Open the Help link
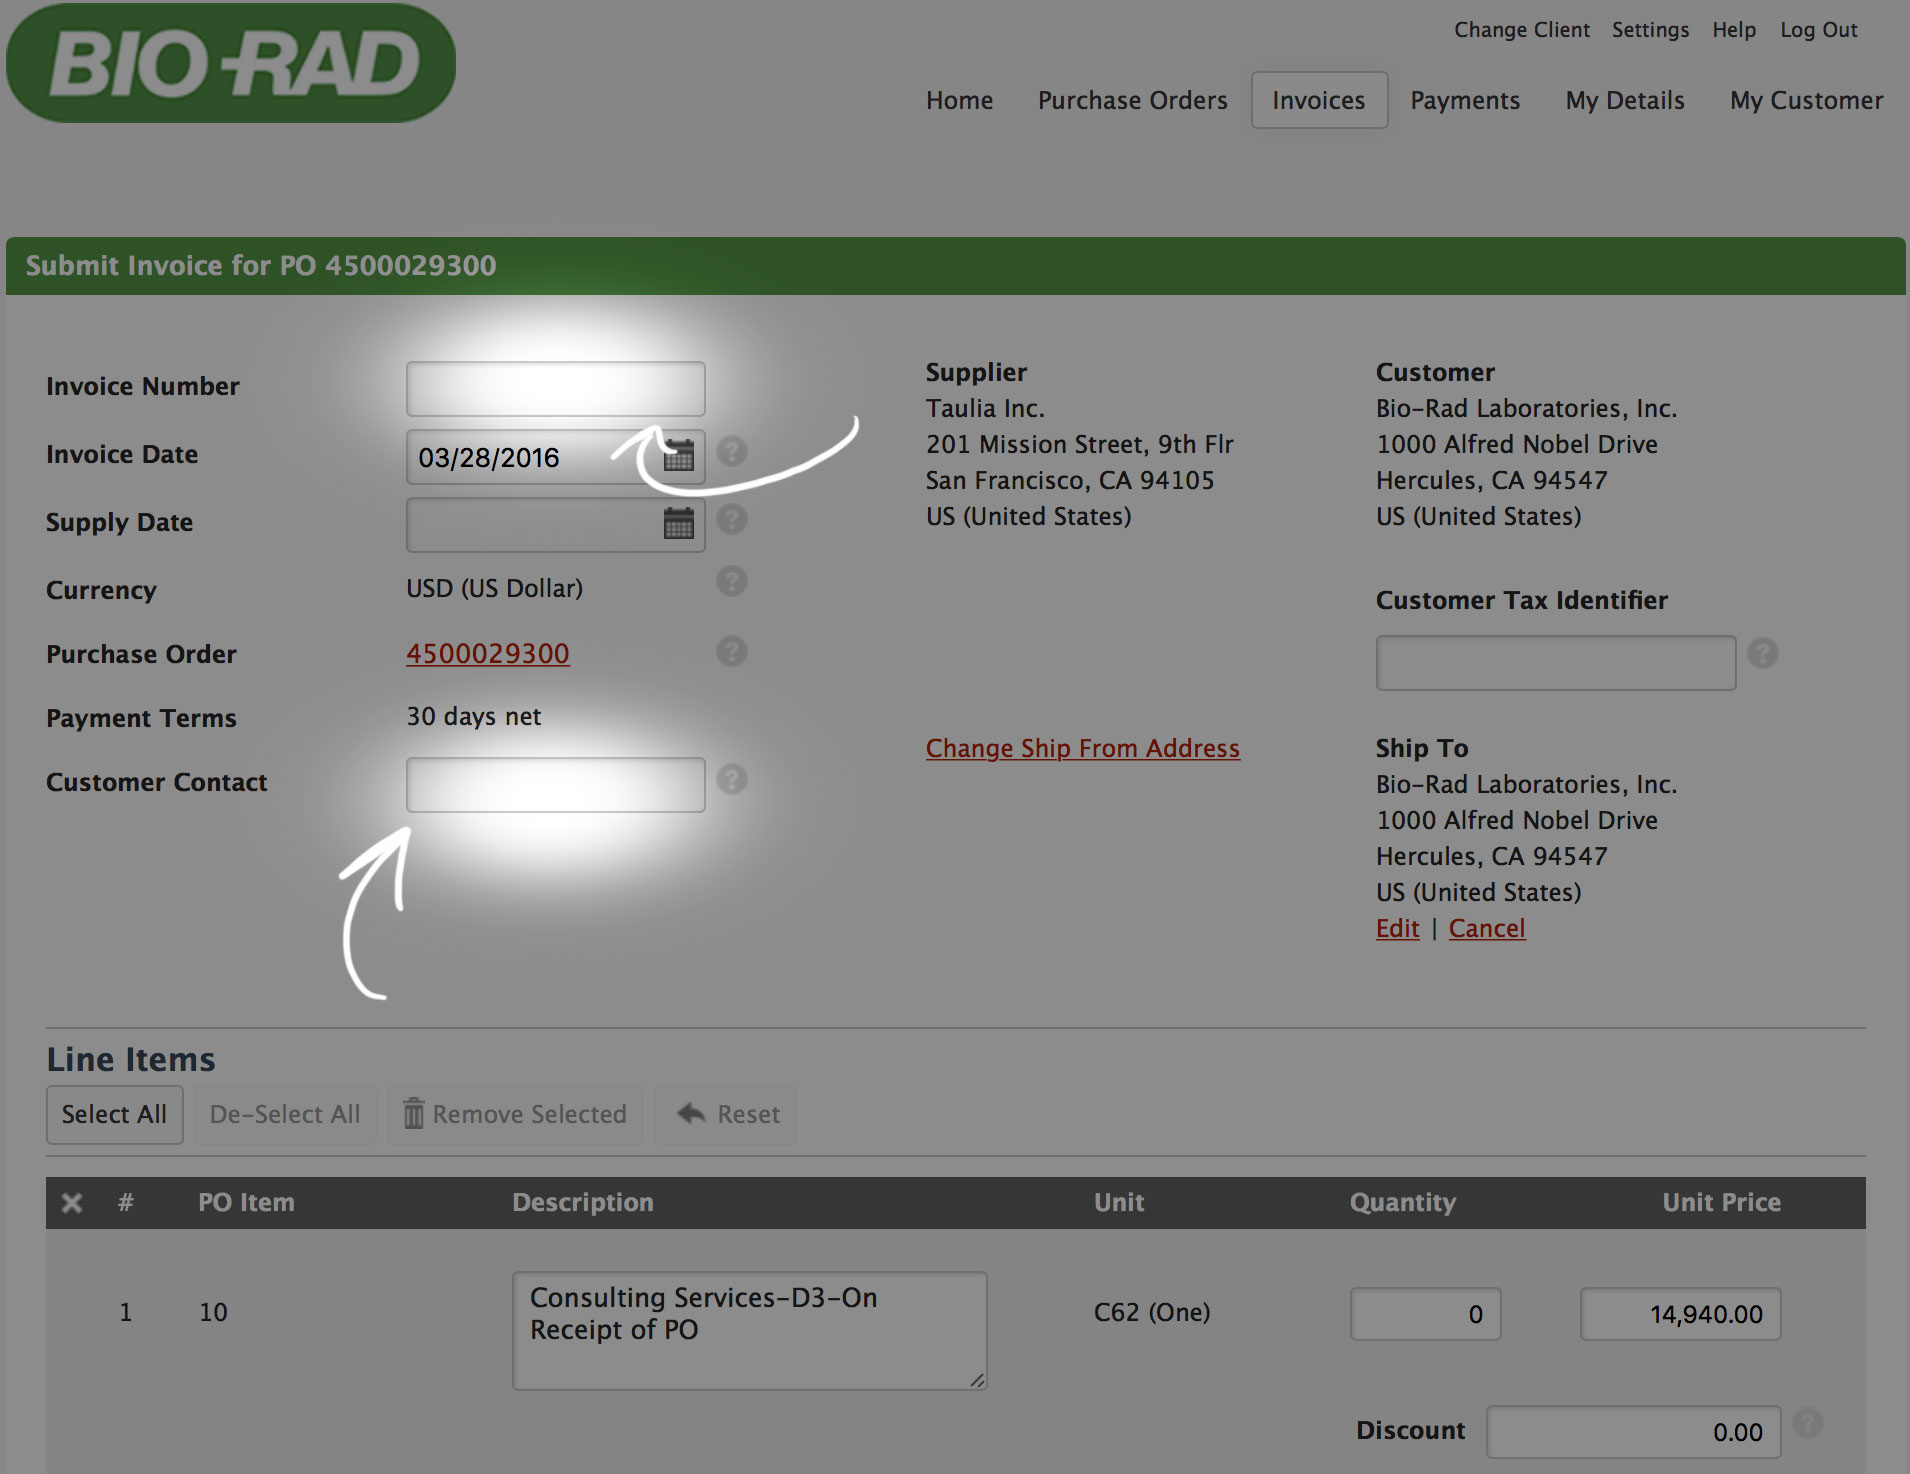This screenshot has height=1474, width=1910. 1734,30
